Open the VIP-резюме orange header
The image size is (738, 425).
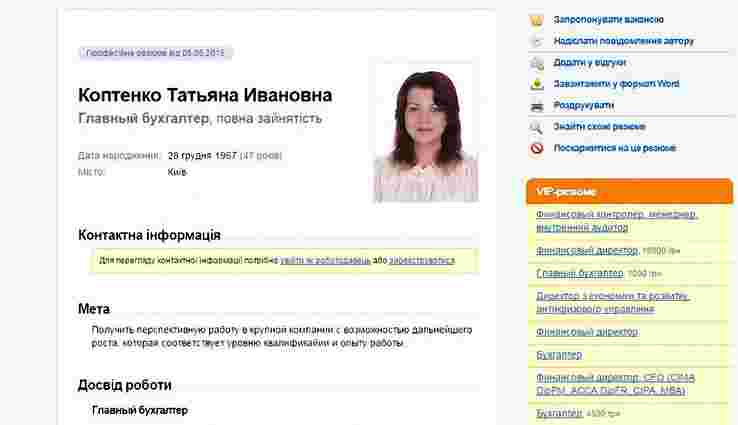coord(630,192)
